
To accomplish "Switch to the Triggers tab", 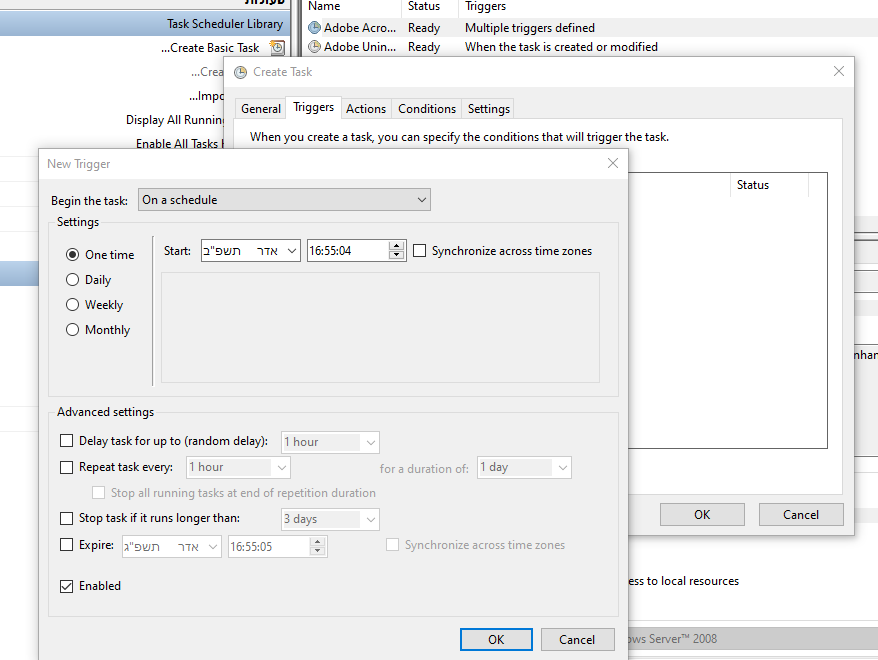I will pos(314,107).
